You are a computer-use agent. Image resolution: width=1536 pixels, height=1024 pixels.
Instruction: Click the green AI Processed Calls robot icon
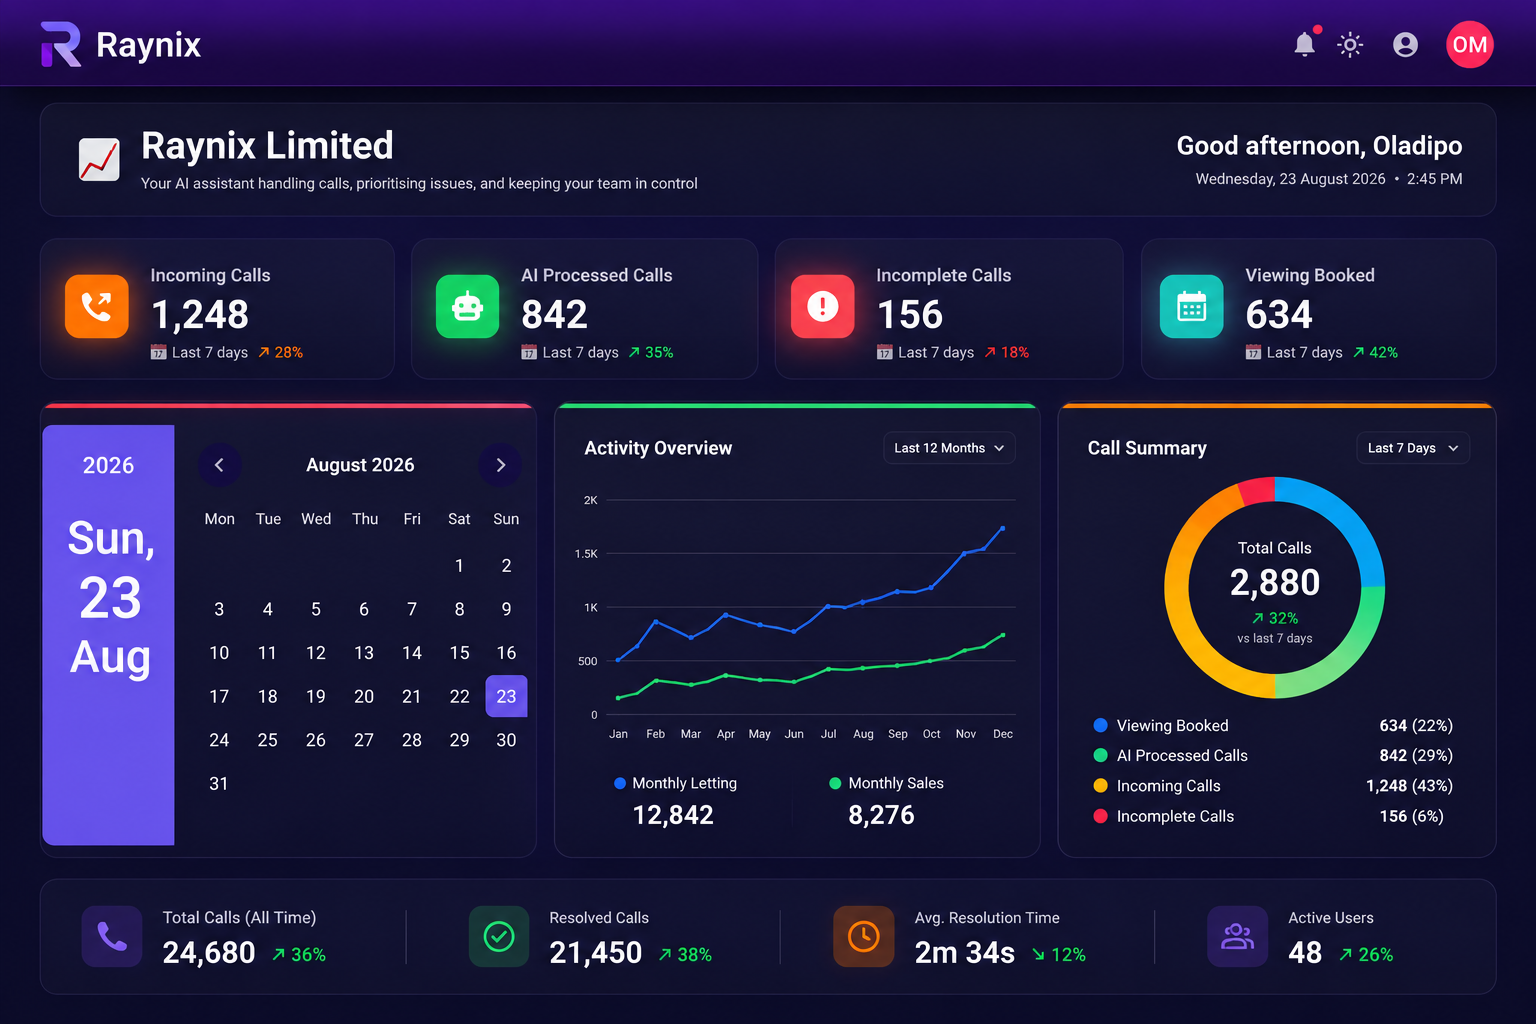[x=467, y=306]
